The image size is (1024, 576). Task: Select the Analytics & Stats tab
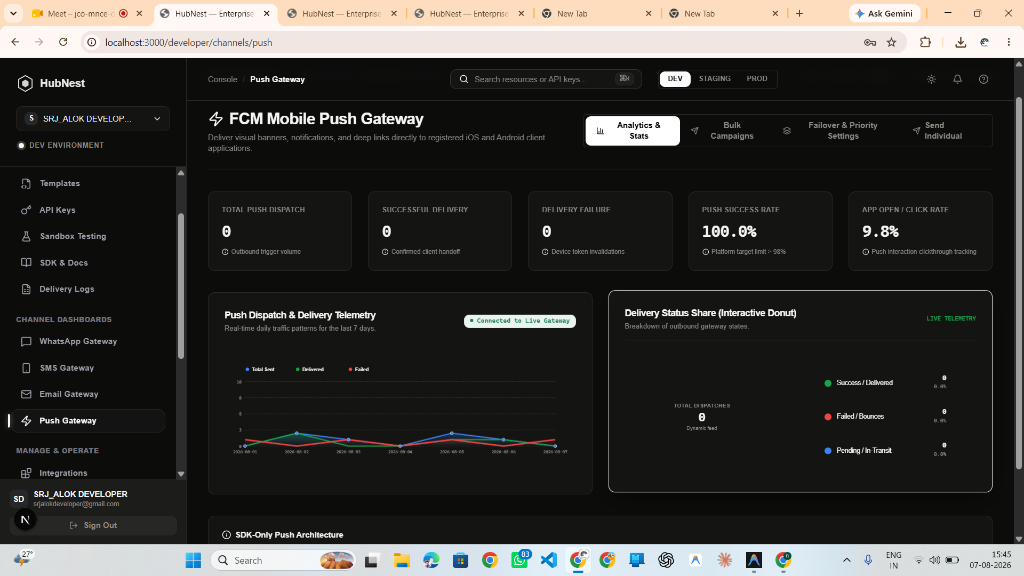point(632,131)
